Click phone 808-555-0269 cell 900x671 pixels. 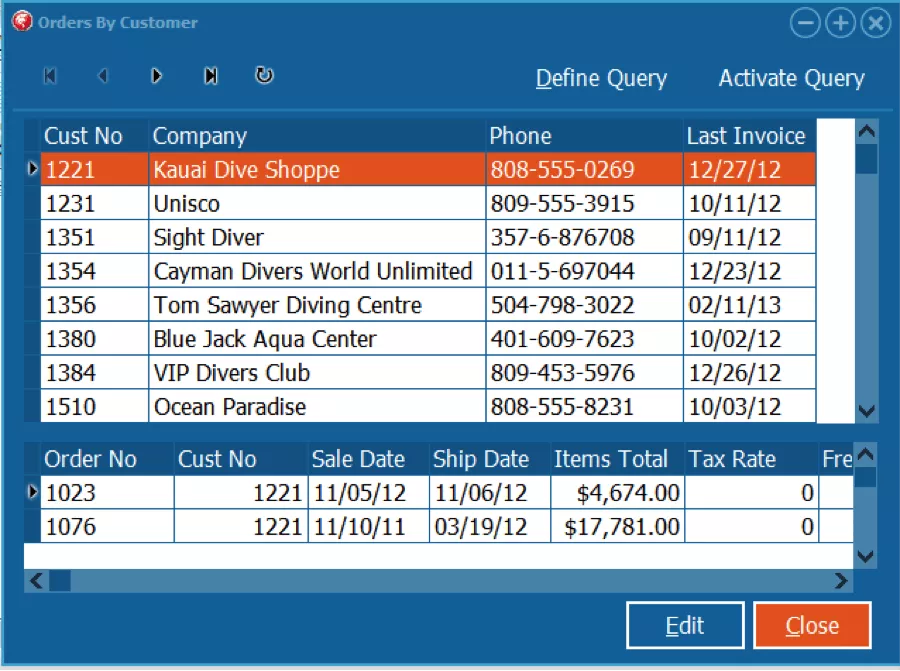(x=584, y=169)
